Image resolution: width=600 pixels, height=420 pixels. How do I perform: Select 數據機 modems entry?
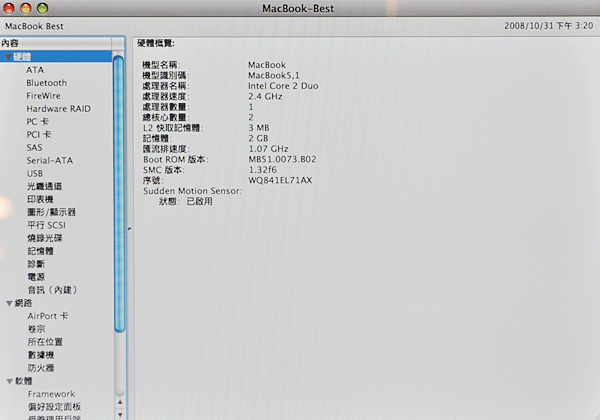41,355
